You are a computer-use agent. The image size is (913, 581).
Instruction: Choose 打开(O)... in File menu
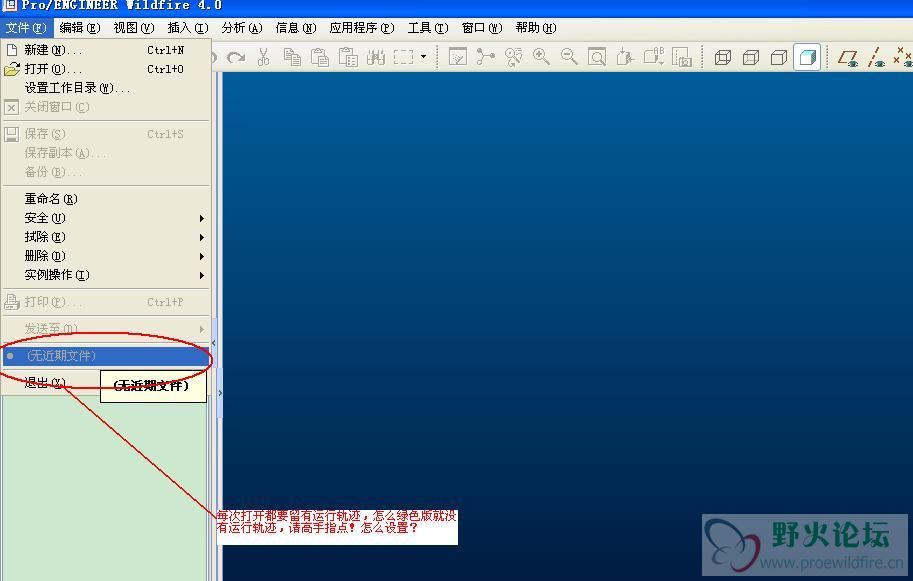click(106, 69)
